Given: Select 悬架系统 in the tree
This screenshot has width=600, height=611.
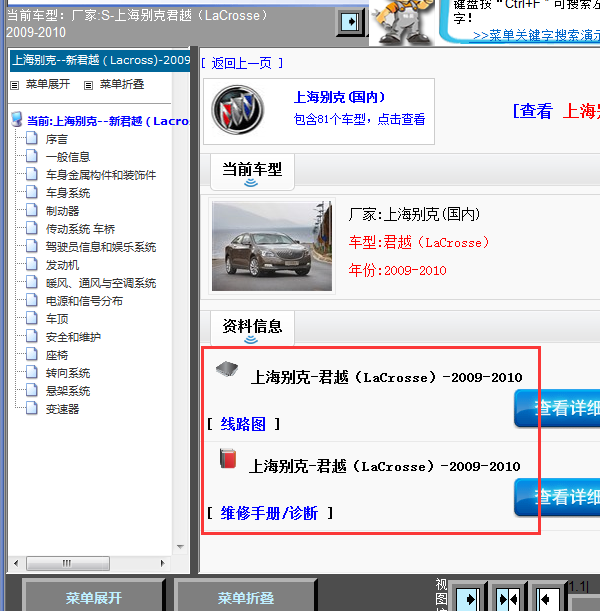Looking at the screenshot, I should tap(68, 391).
